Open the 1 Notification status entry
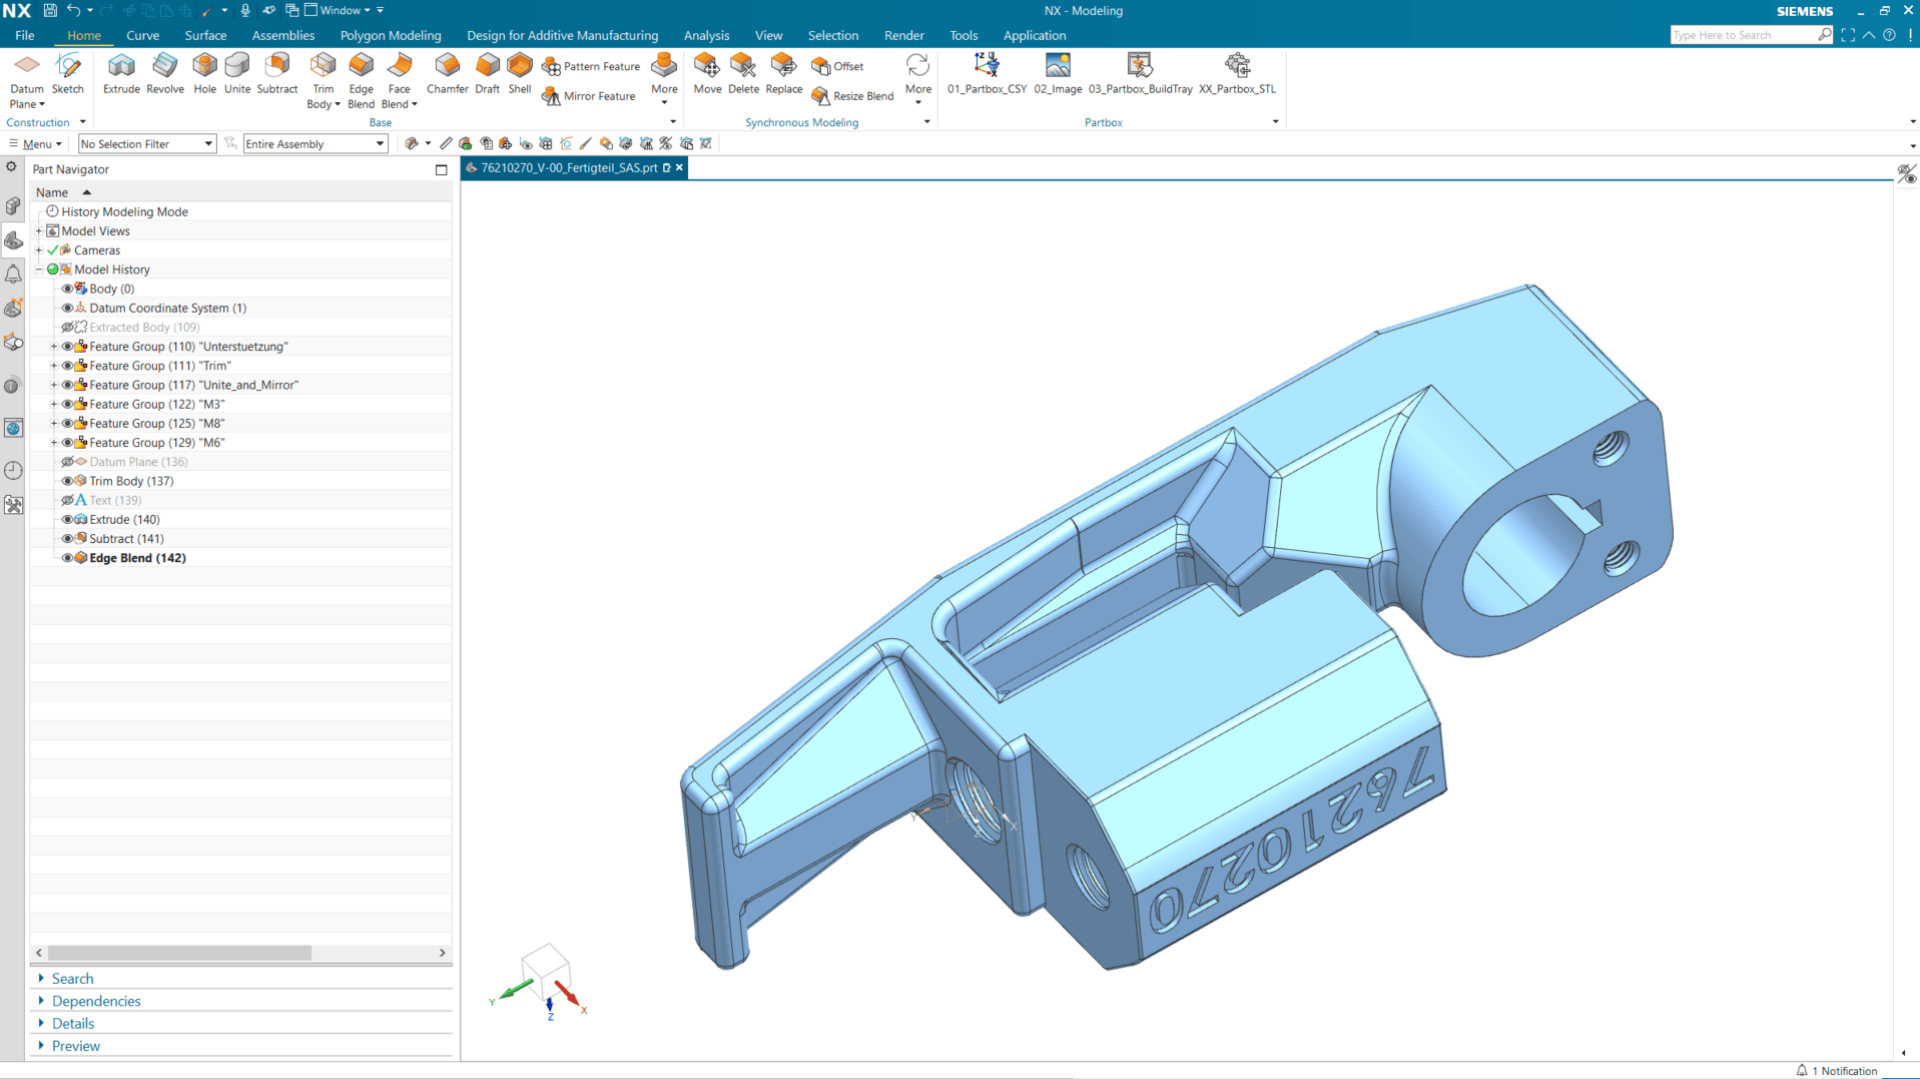This screenshot has height=1079, width=1920. coord(1837,1070)
